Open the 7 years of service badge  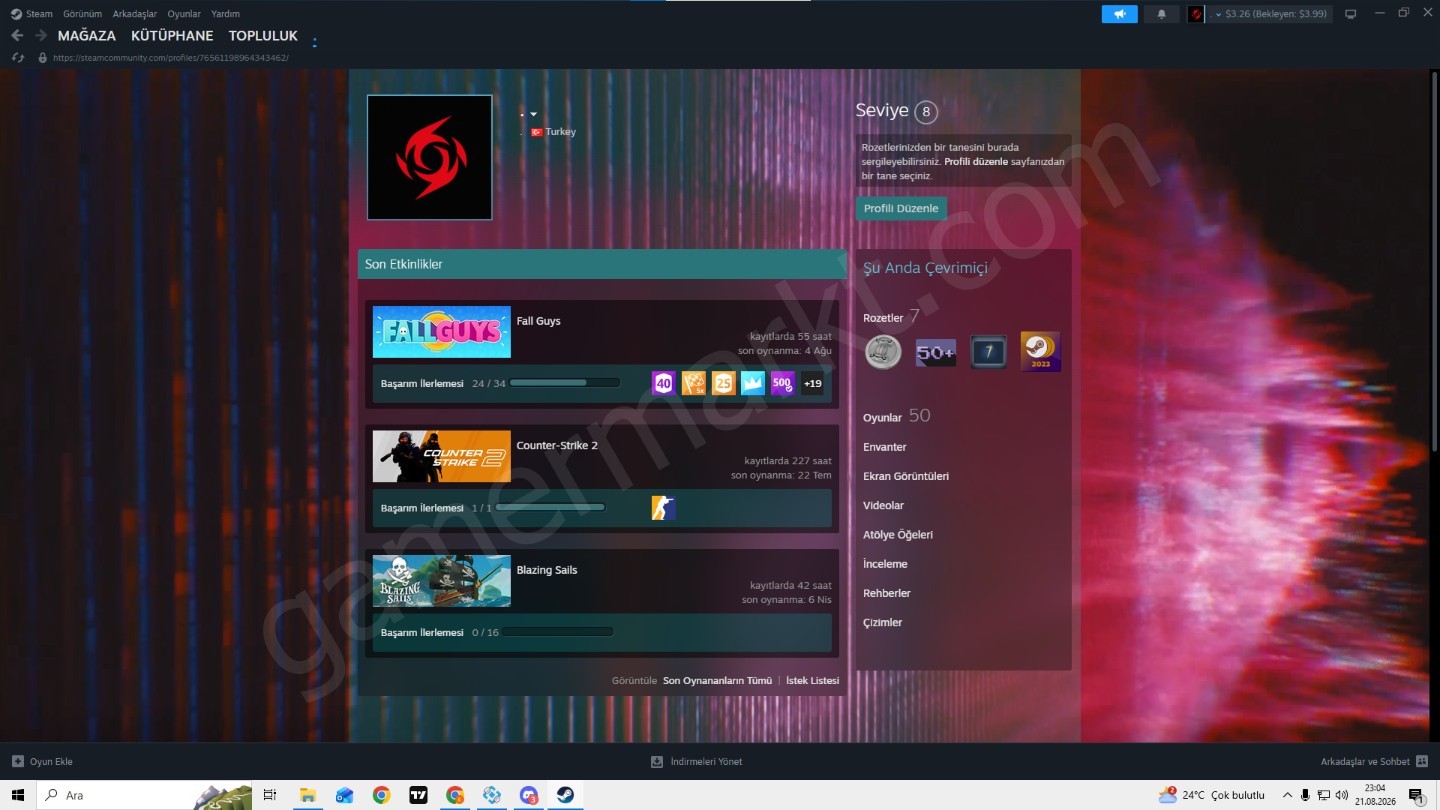point(989,352)
